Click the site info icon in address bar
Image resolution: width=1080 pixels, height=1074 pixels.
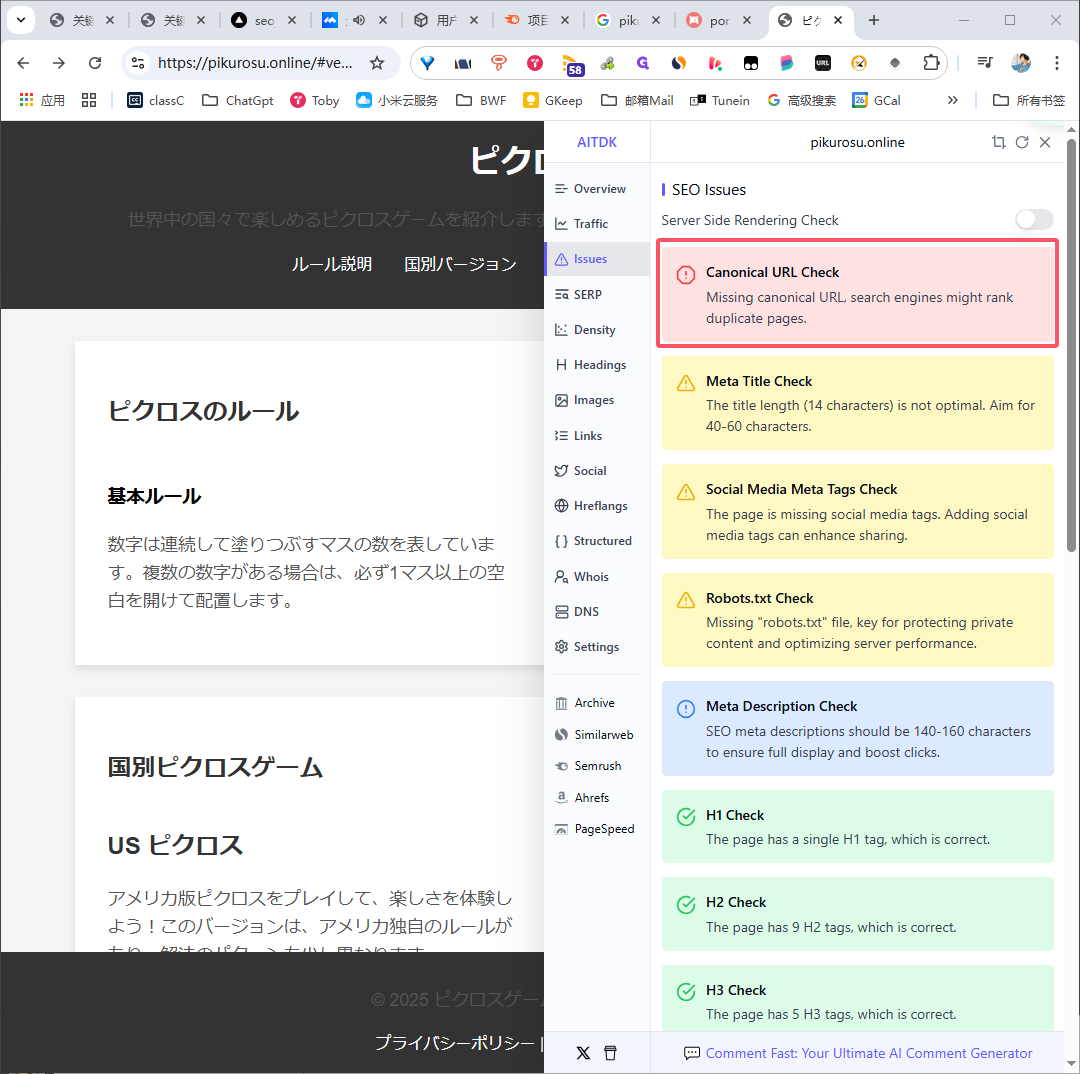tap(138, 63)
